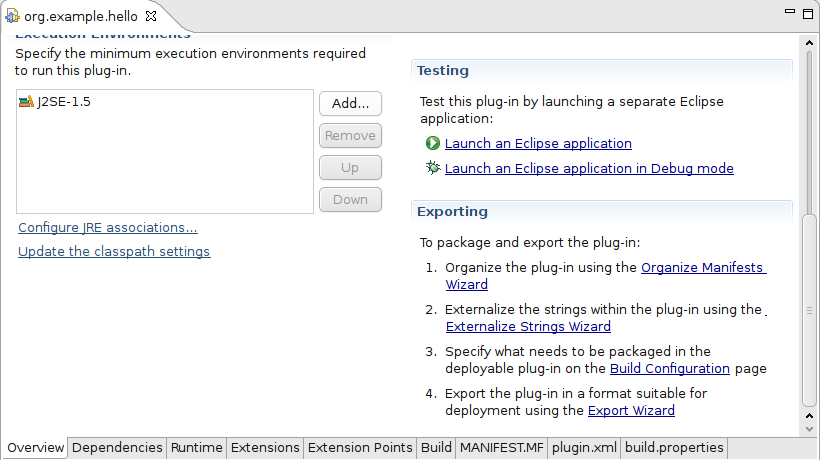Switch to the Overview tab

click(x=35, y=448)
